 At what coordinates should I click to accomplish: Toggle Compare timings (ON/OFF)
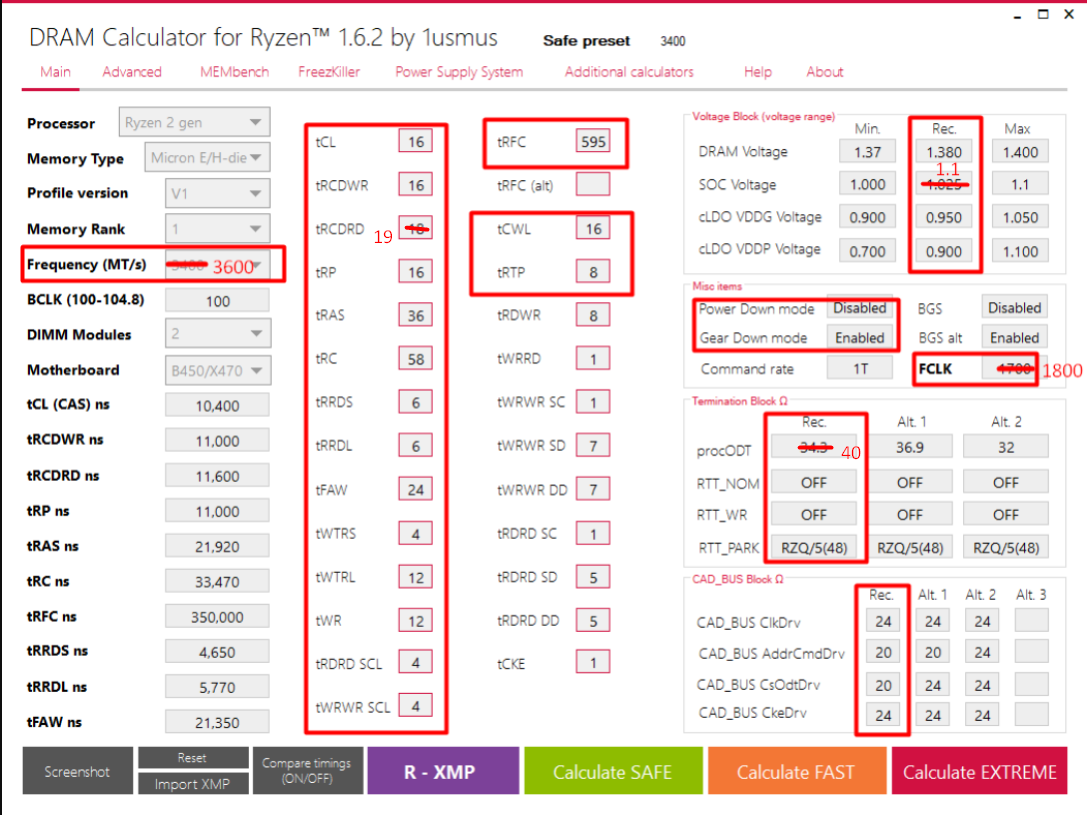[x=307, y=771]
